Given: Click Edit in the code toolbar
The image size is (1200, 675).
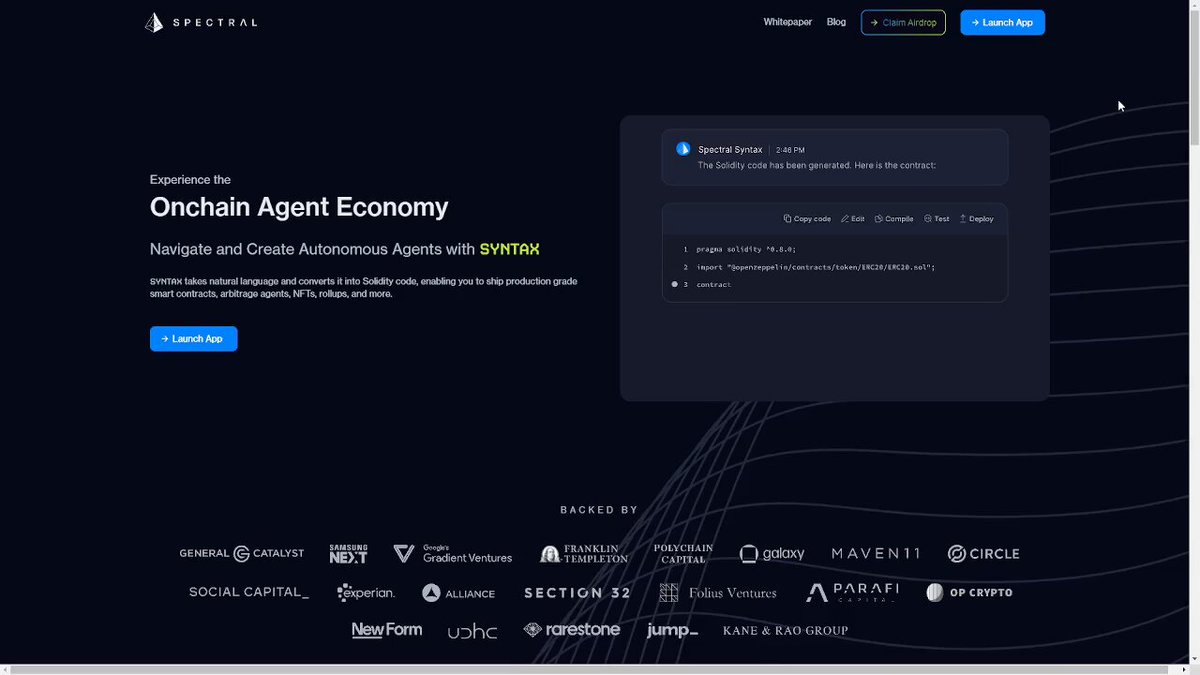Looking at the screenshot, I should 853,218.
